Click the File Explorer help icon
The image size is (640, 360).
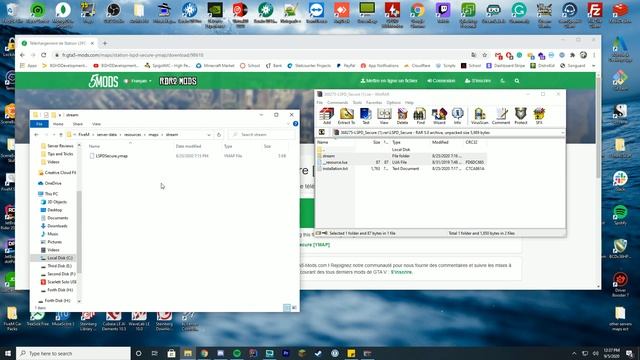[x=296, y=124]
